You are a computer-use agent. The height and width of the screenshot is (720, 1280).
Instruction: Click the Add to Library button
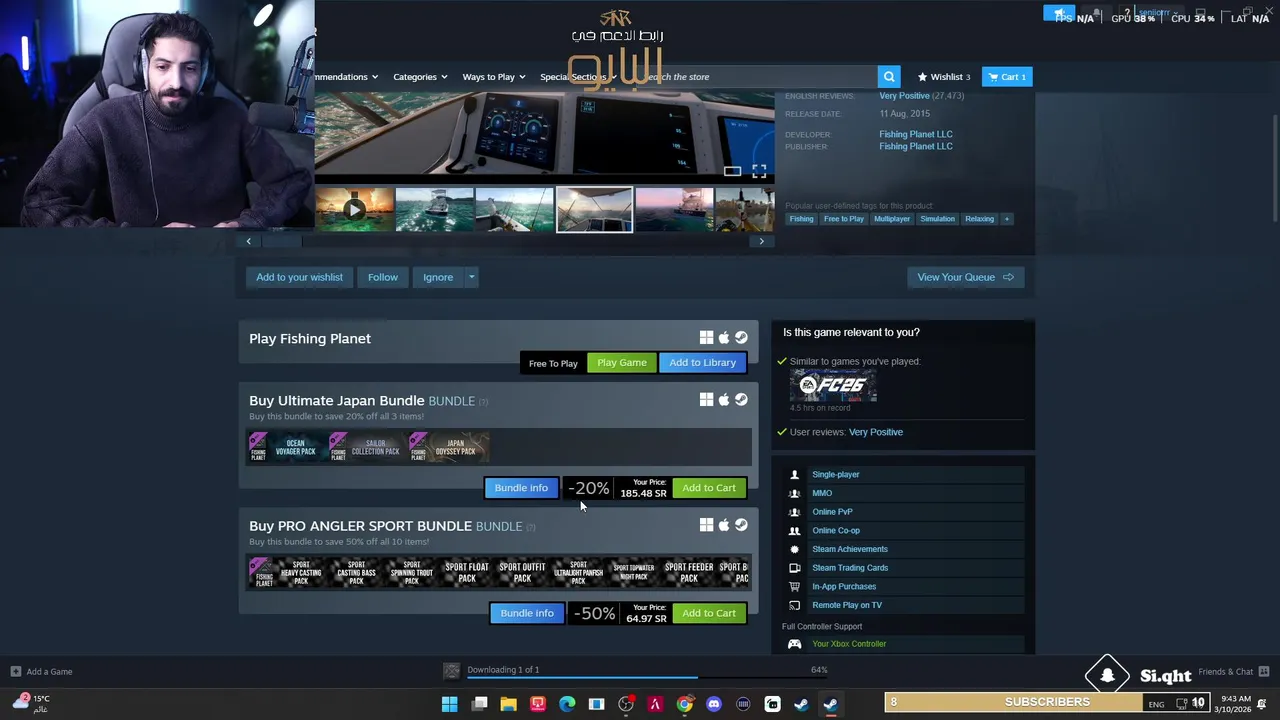tap(702, 362)
